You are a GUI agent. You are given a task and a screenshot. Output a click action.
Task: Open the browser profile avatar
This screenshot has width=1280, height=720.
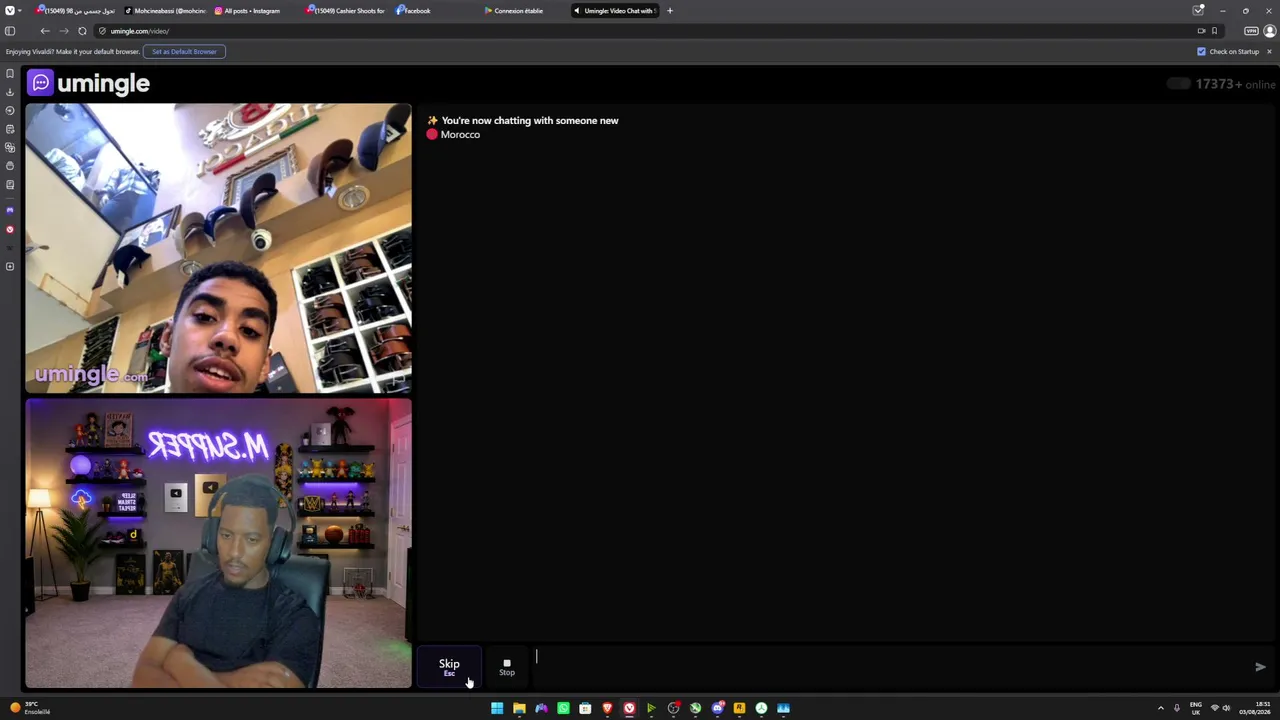(1270, 31)
